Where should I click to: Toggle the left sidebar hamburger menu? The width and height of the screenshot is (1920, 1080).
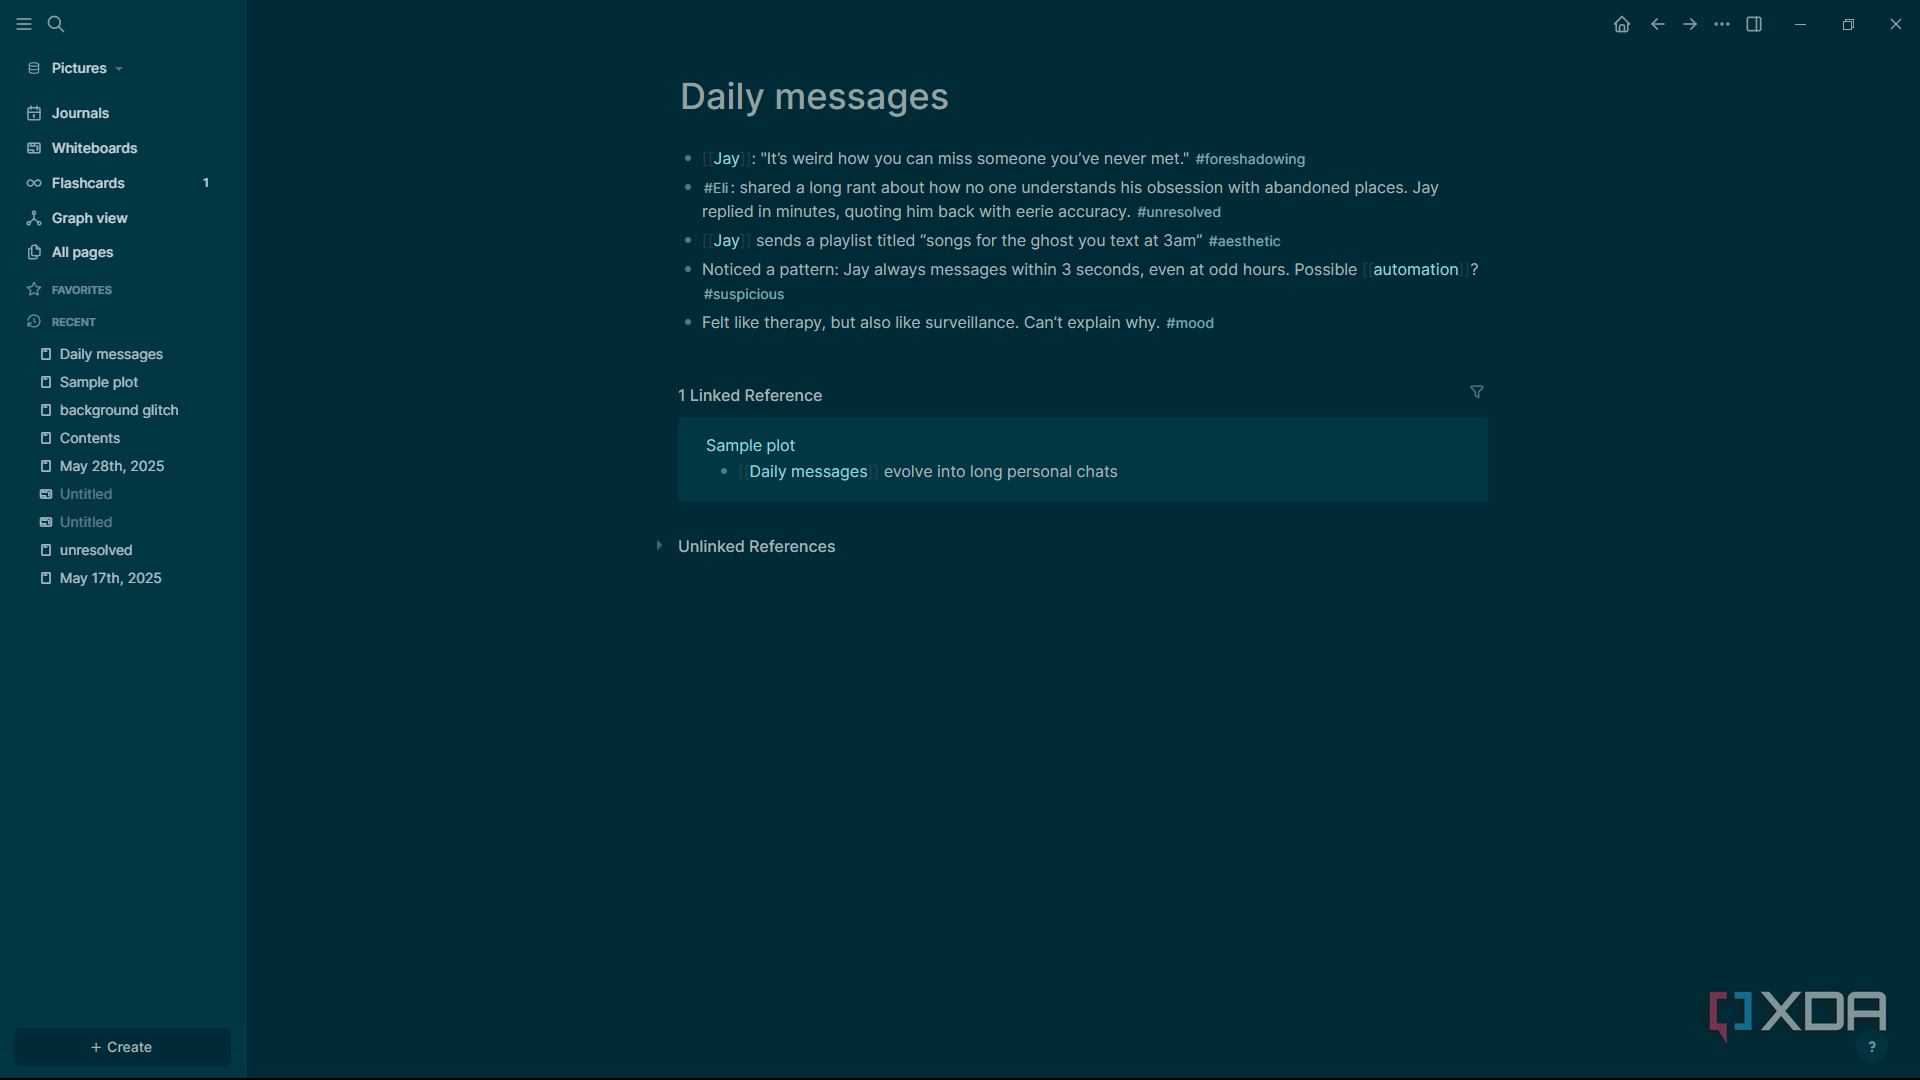click(x=24, y=24)
